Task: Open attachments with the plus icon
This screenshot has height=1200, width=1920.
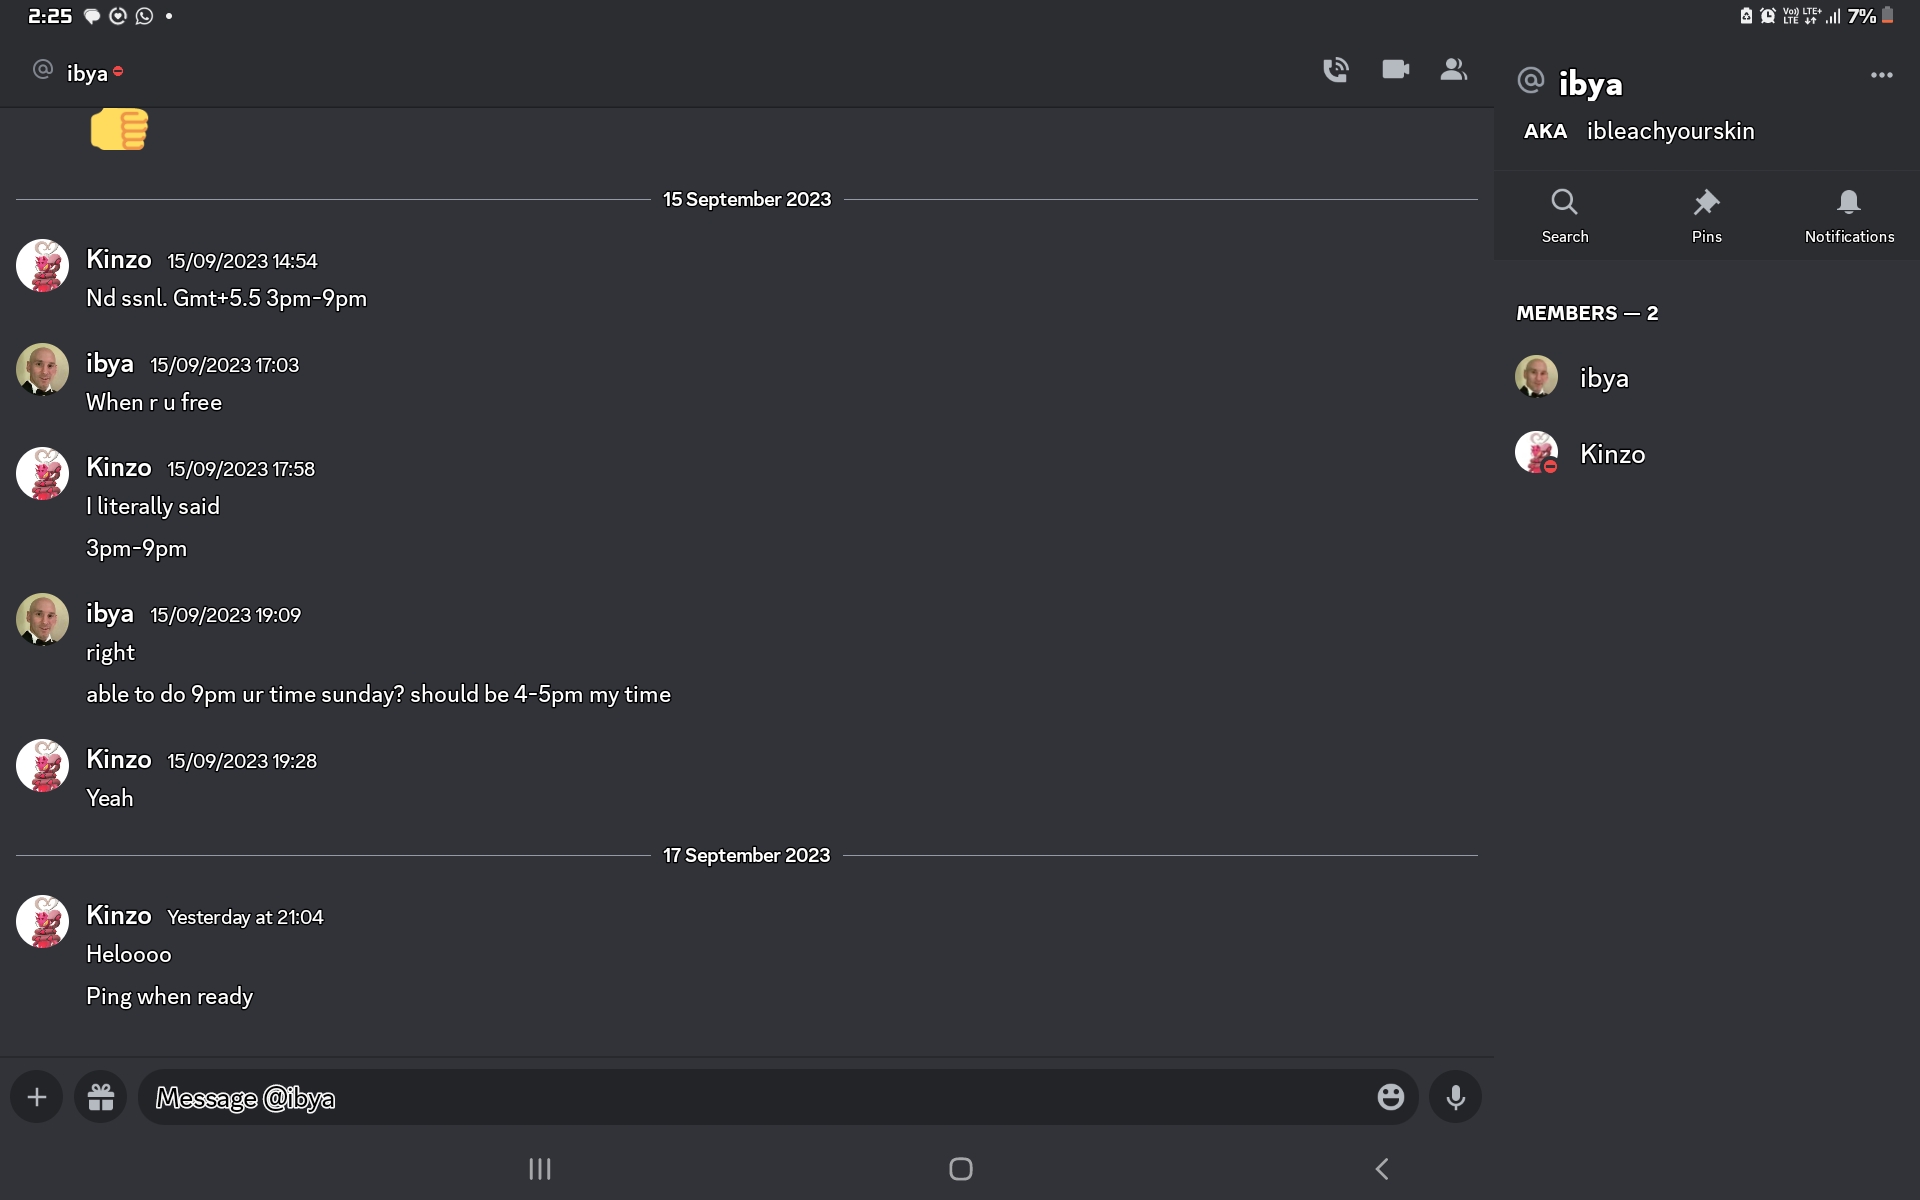Action: click(36, 1096)
